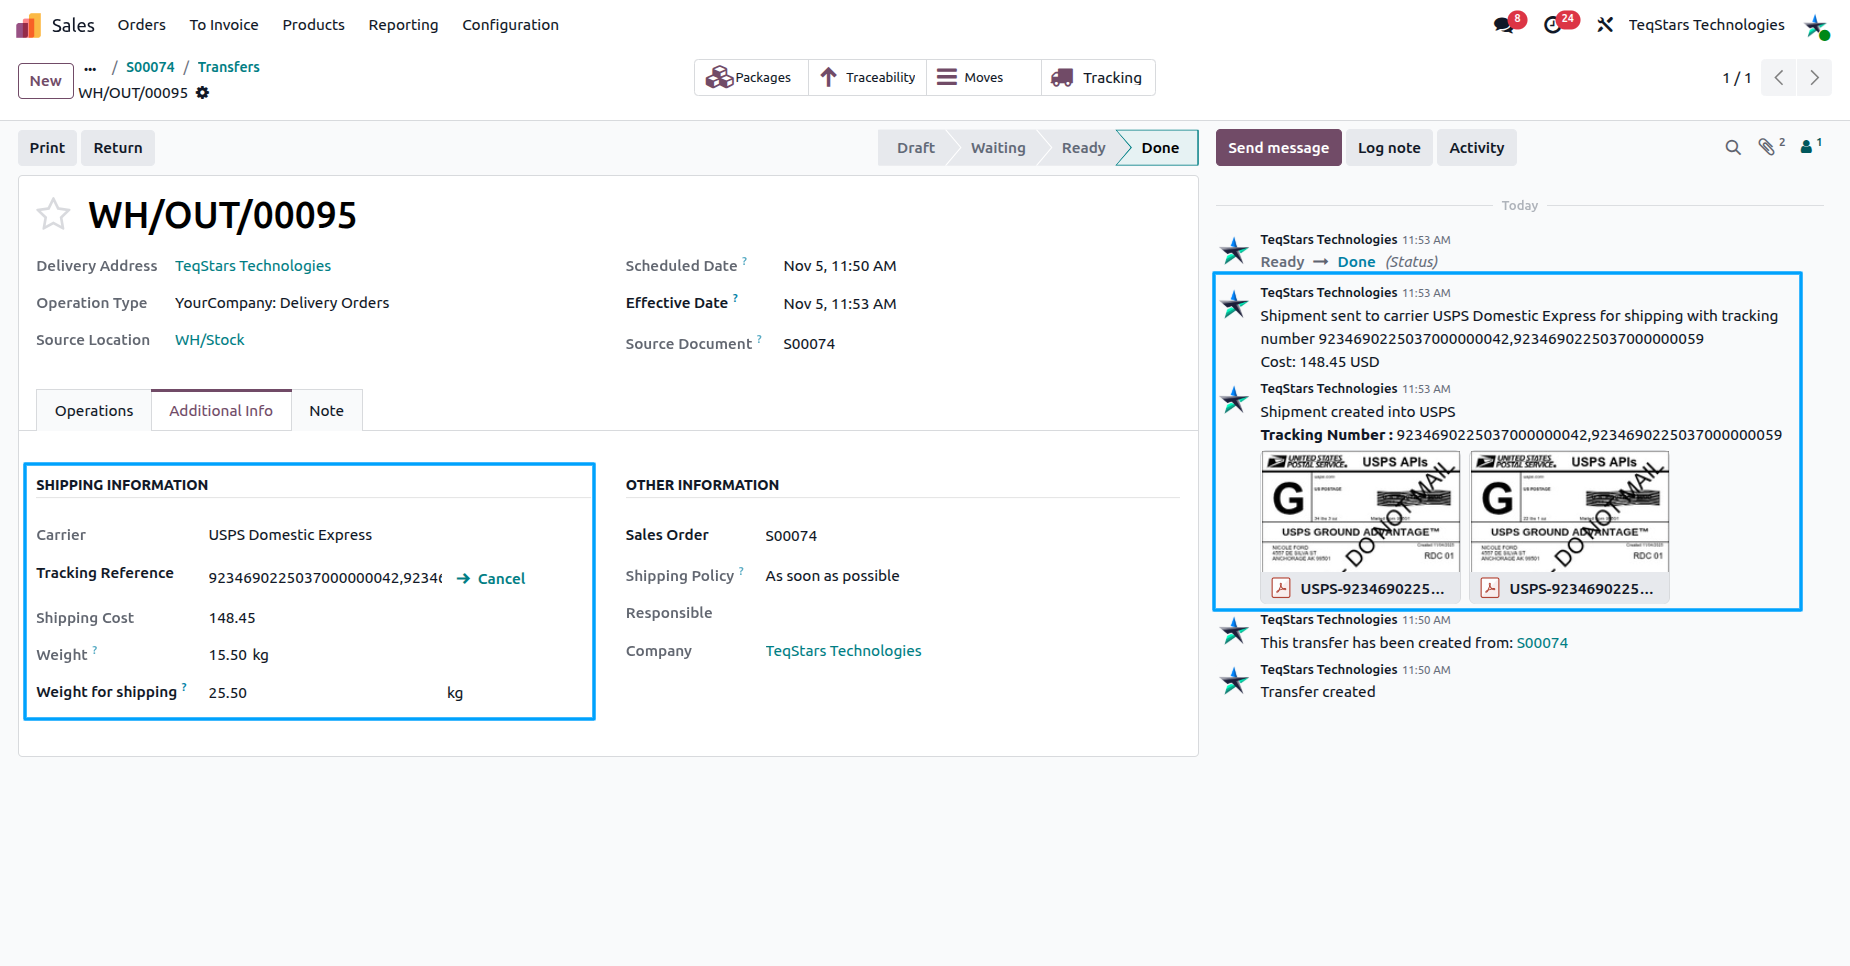1850x966 pixels.
Task: Open the Moves smart button
Action: click(x=983, y=78)
